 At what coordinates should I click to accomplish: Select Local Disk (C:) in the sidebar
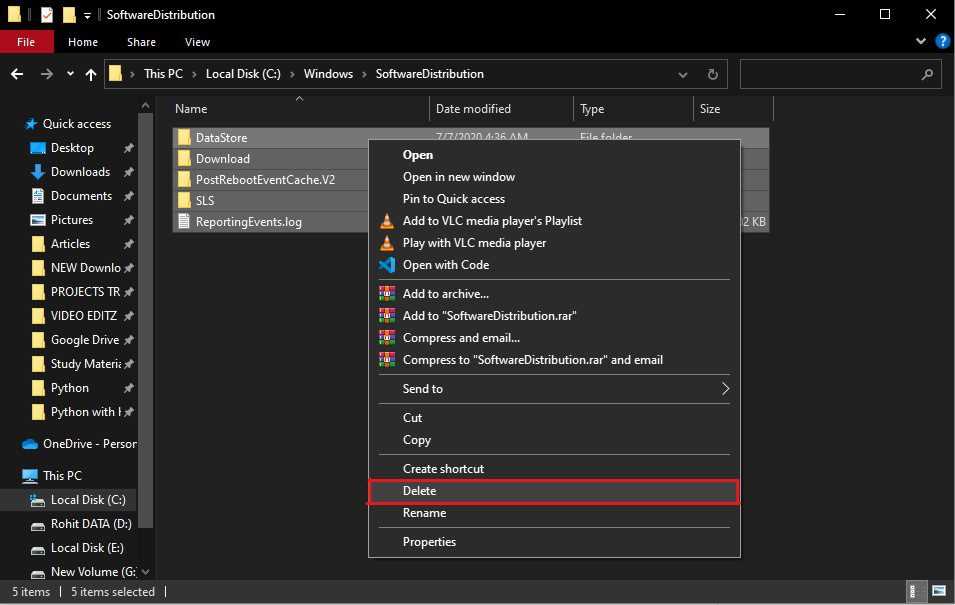tap(88, 500)
